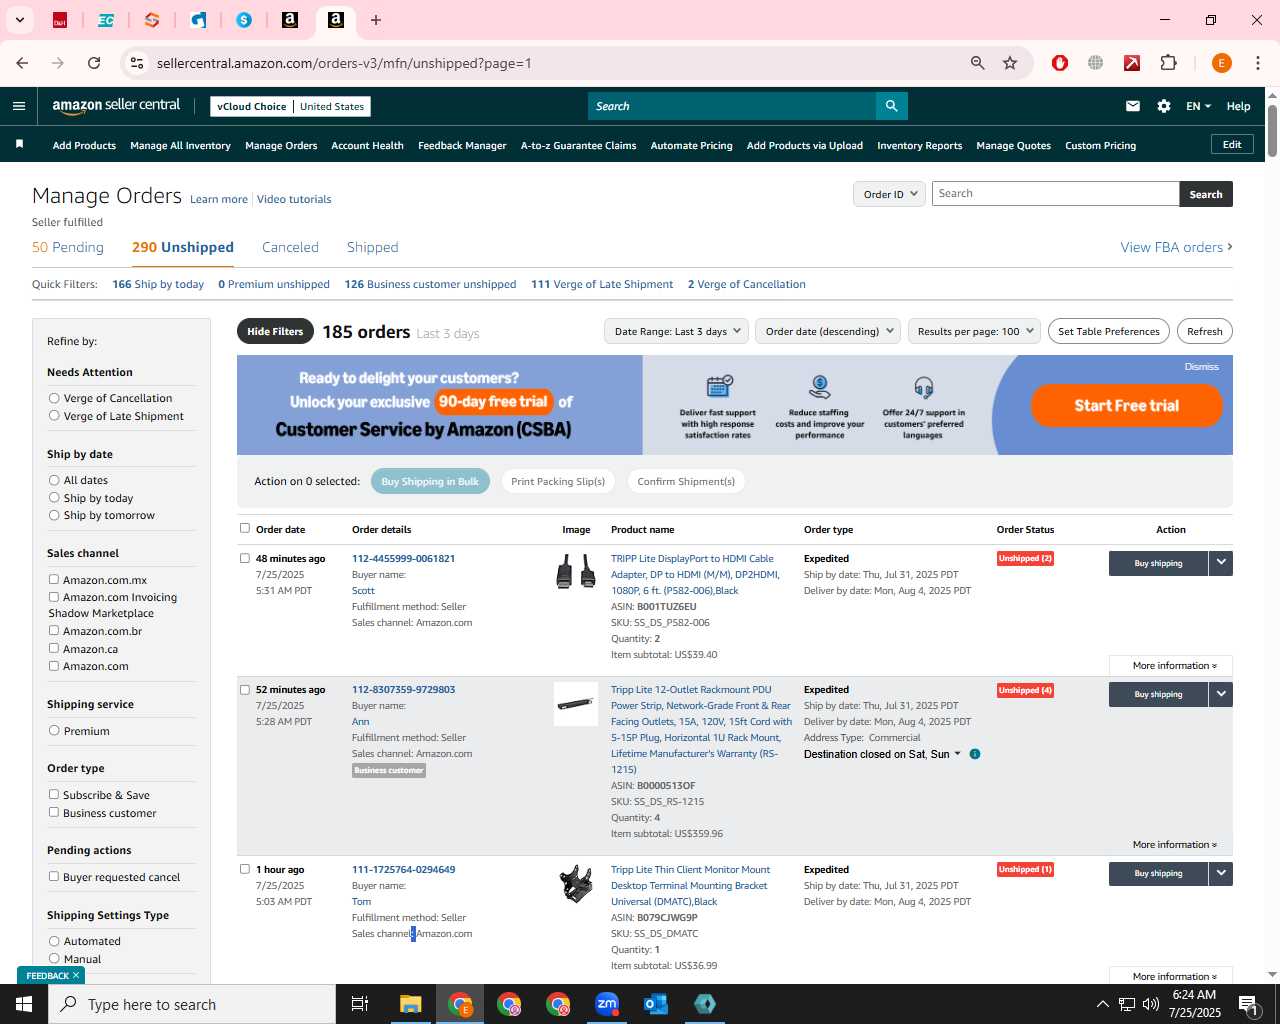Open Results per page: 100 dropdown
Image resolution: width=1280 pixels, height=1024 pixels.
tap(974, 331)
